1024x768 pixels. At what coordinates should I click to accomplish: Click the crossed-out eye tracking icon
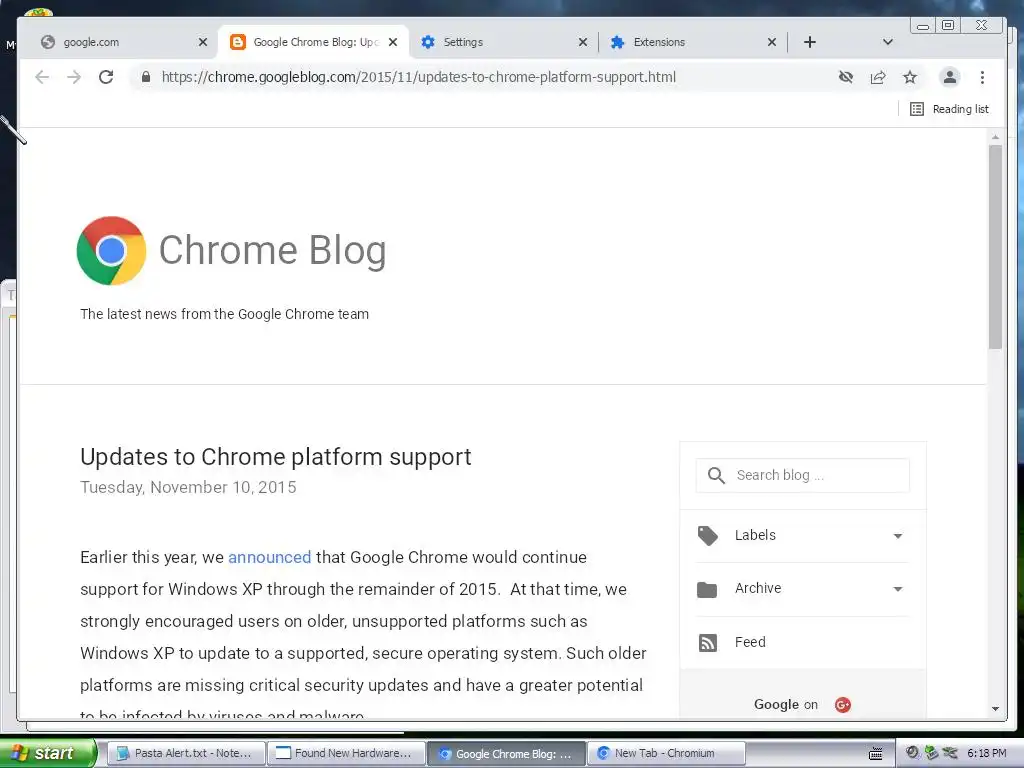point(846,77)
